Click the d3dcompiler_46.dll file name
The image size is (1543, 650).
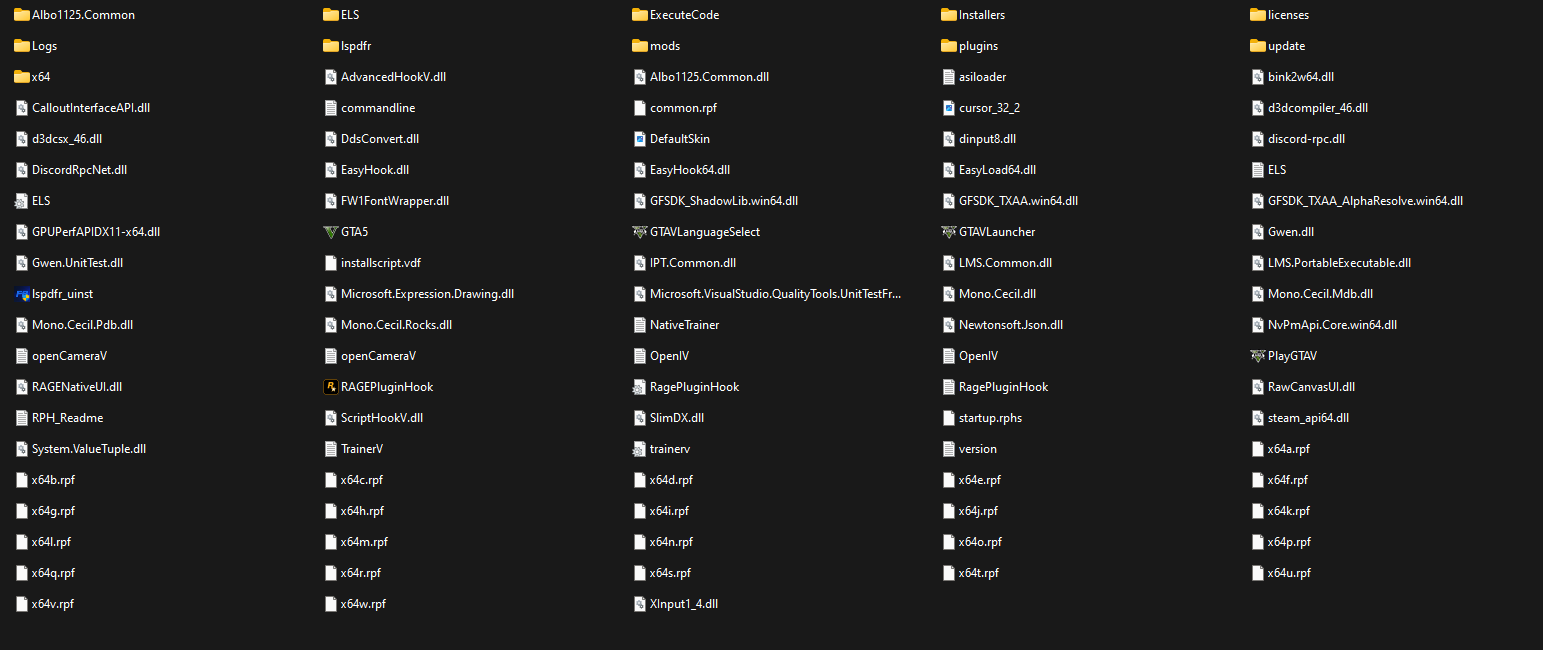tap(1318, 108)
